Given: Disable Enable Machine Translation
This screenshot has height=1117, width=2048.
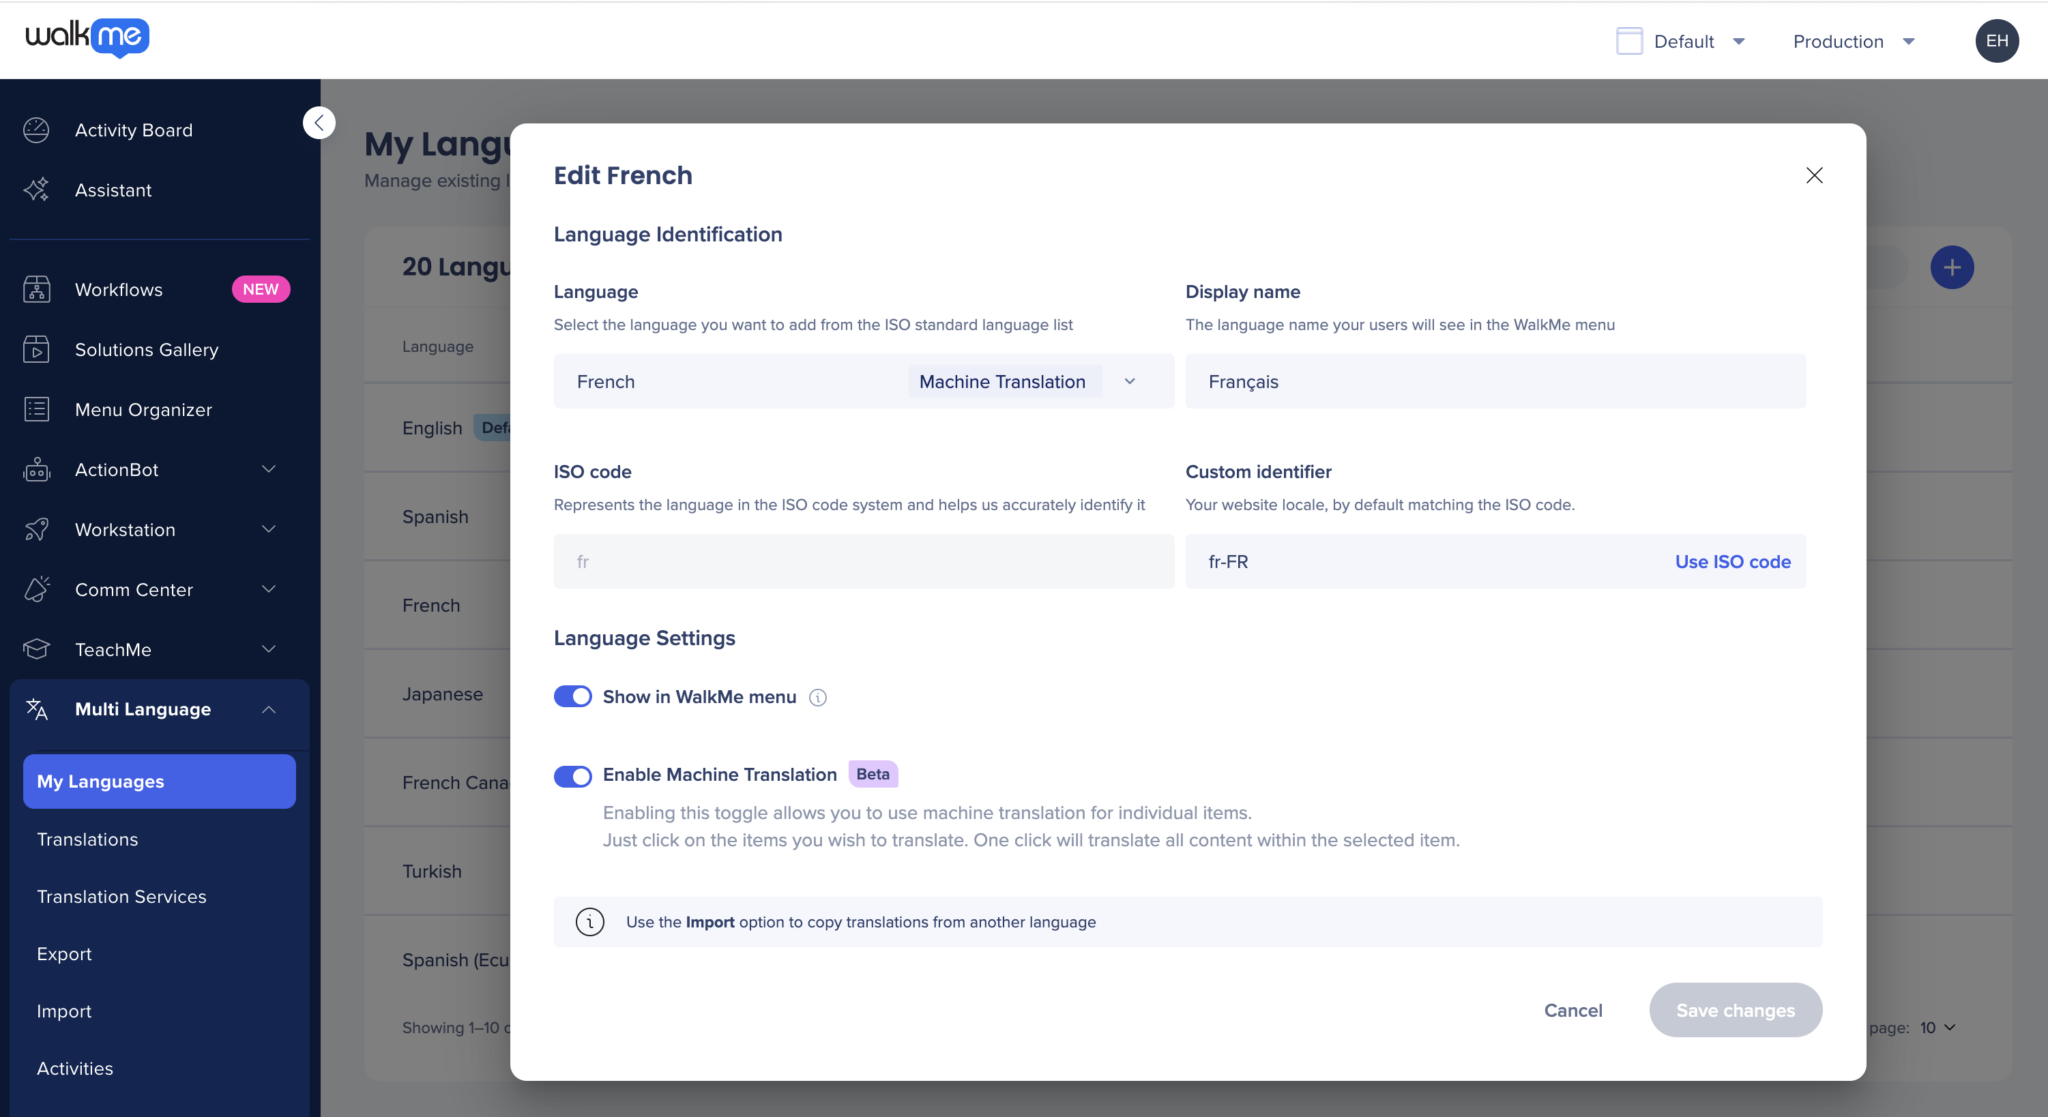Looking at the screenshot, I should (x=573, y=775).
